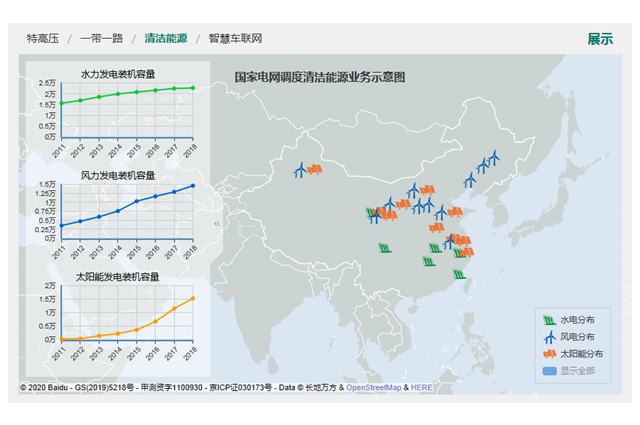Click 2018 data point on wind power chart
Screen dimensions: 640x425
point(191,186)
